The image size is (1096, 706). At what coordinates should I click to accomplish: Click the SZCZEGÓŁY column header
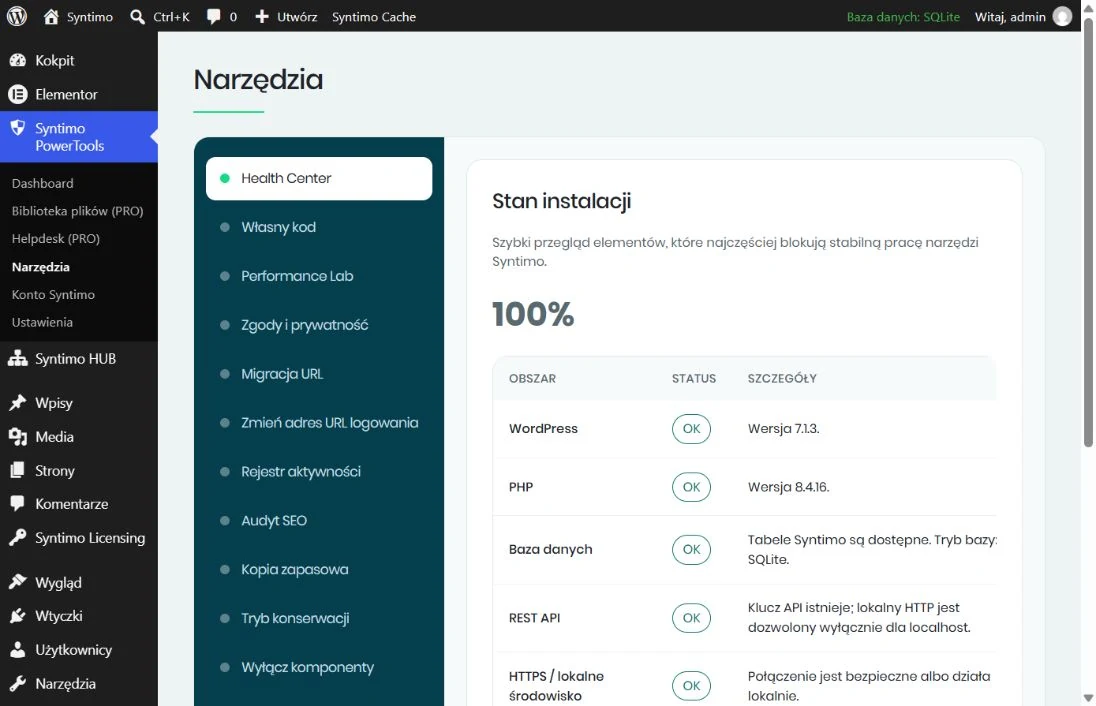tap(781, 378)
